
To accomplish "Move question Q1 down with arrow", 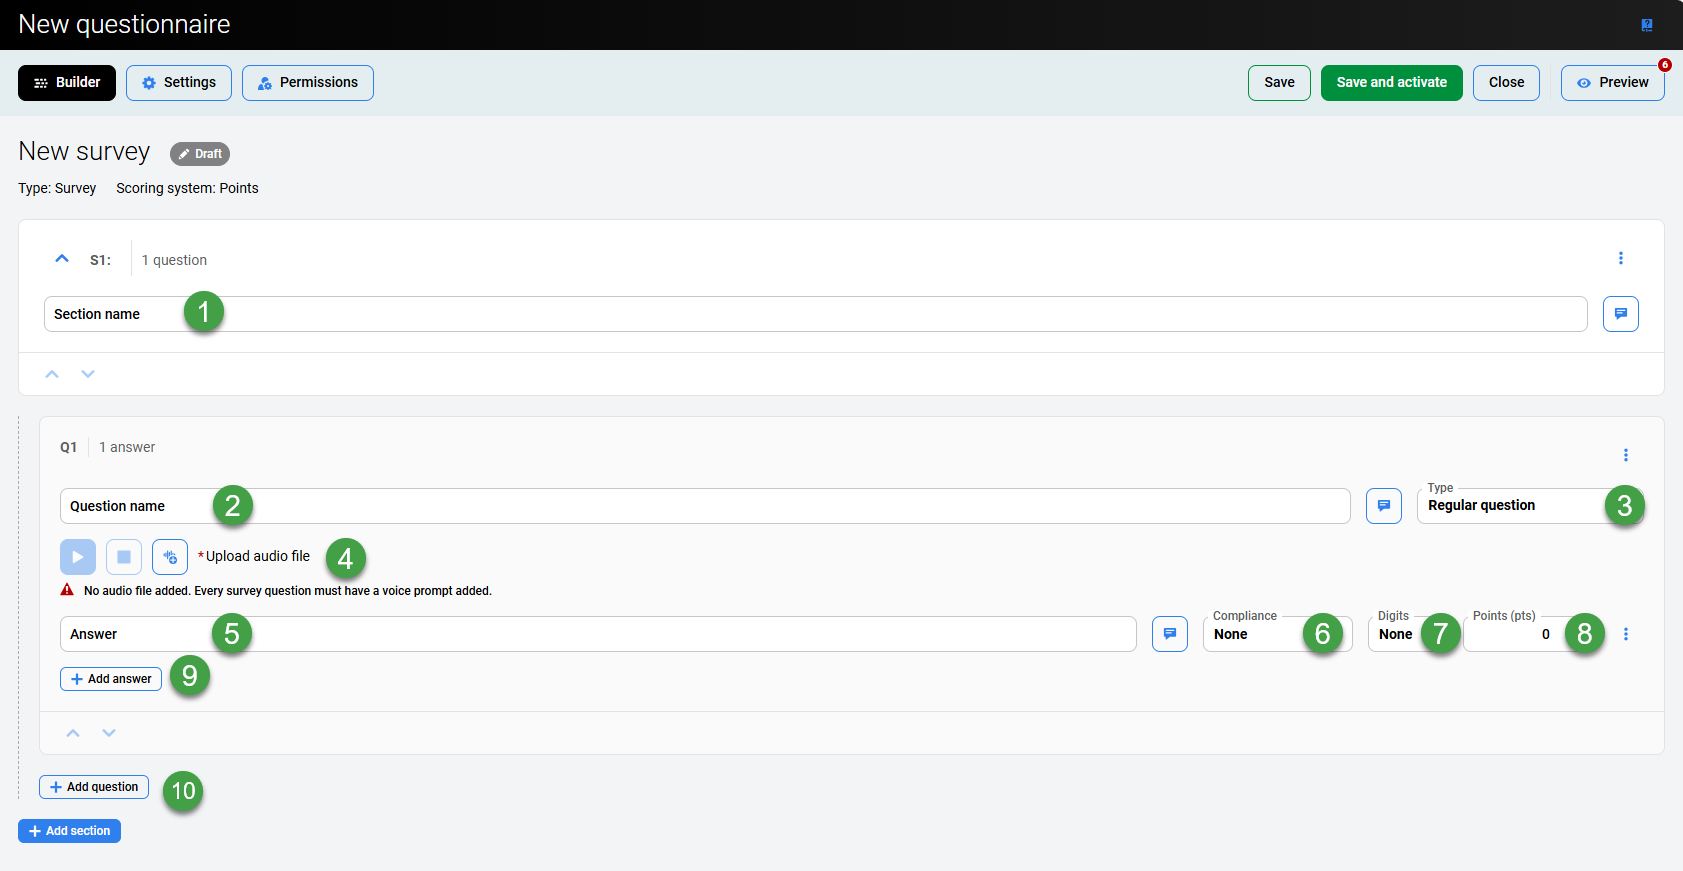I will click(109, 733).
